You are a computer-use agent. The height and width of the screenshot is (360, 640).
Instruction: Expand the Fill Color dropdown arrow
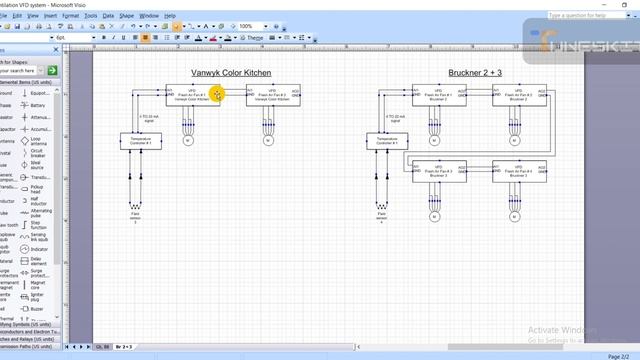coord(235,38)
